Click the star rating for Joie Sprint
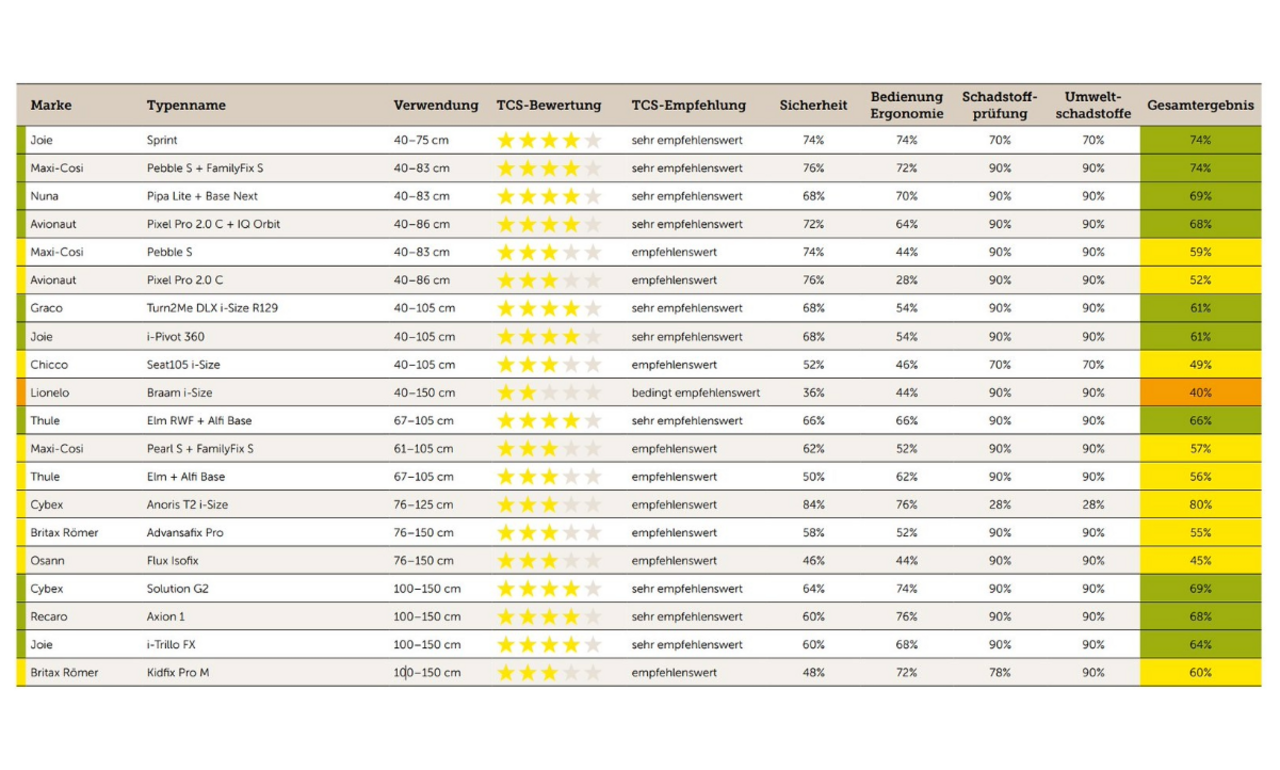Viewport: 1280px width, 770px height. pyautogui.click(x=549, y=141)
